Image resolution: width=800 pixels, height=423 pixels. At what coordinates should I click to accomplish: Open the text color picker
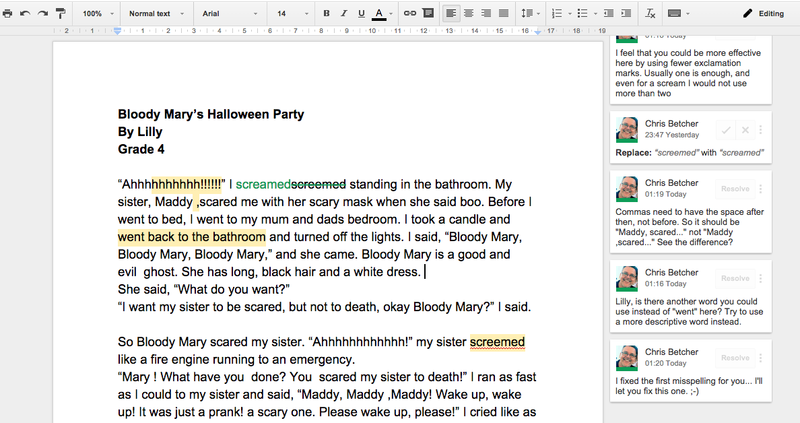[379, 14]
